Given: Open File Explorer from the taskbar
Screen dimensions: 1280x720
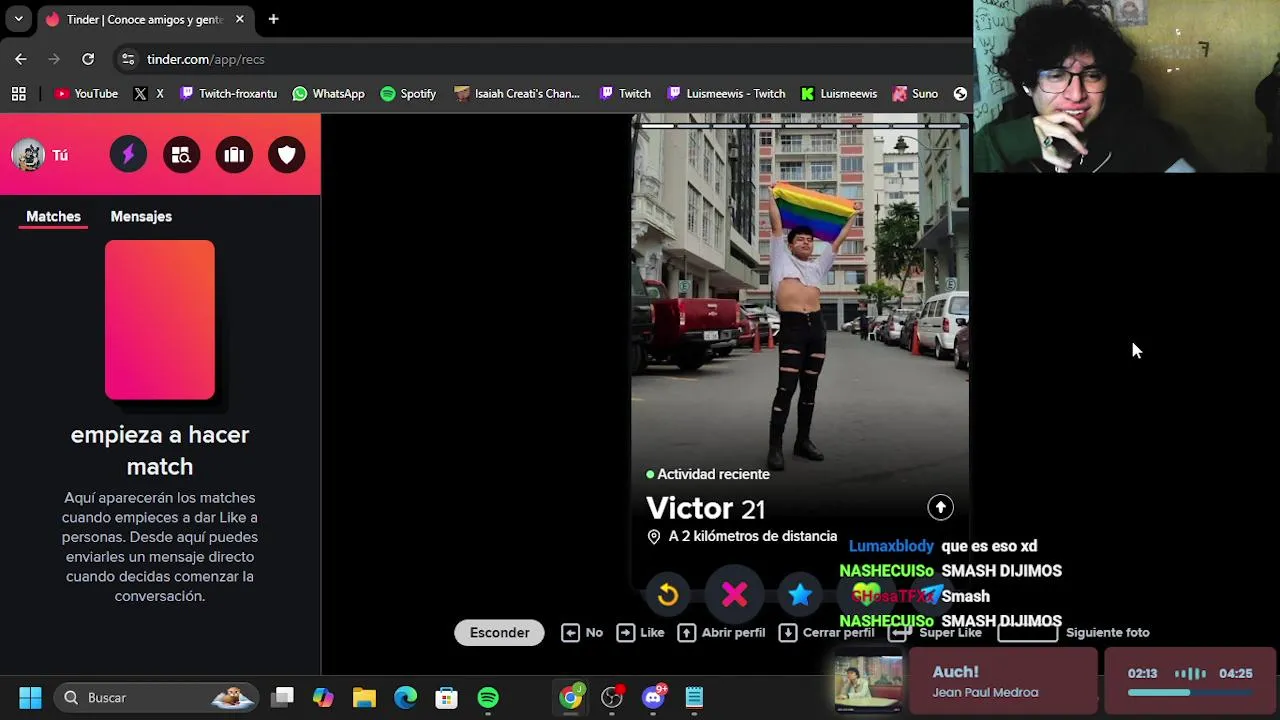Looking at the screenshot, I should pos(364,698).
